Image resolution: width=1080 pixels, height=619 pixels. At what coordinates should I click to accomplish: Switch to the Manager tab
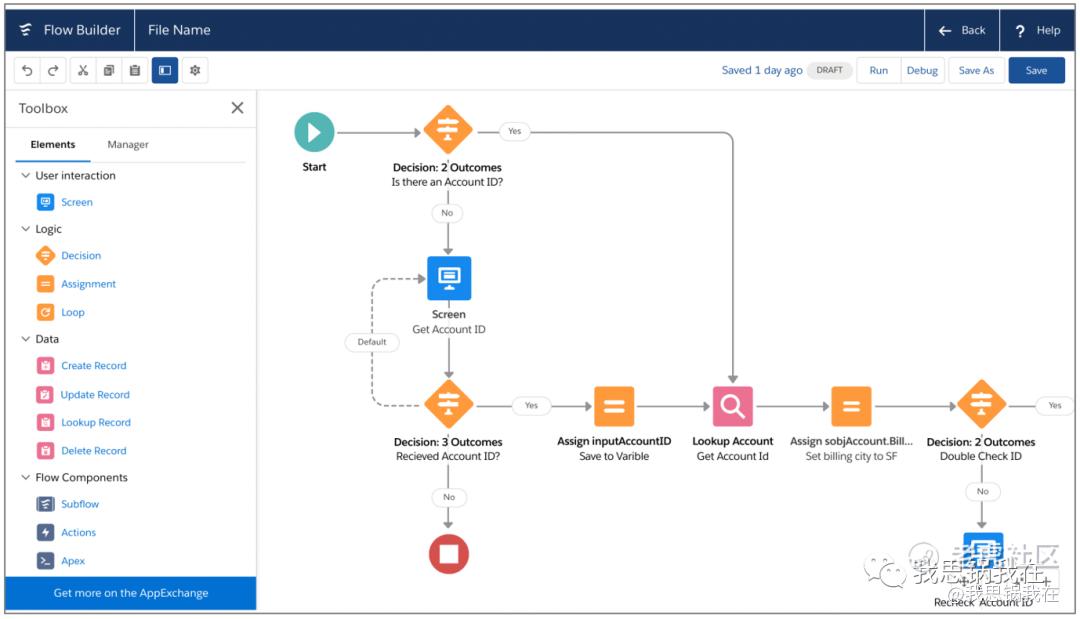(128, 145)
